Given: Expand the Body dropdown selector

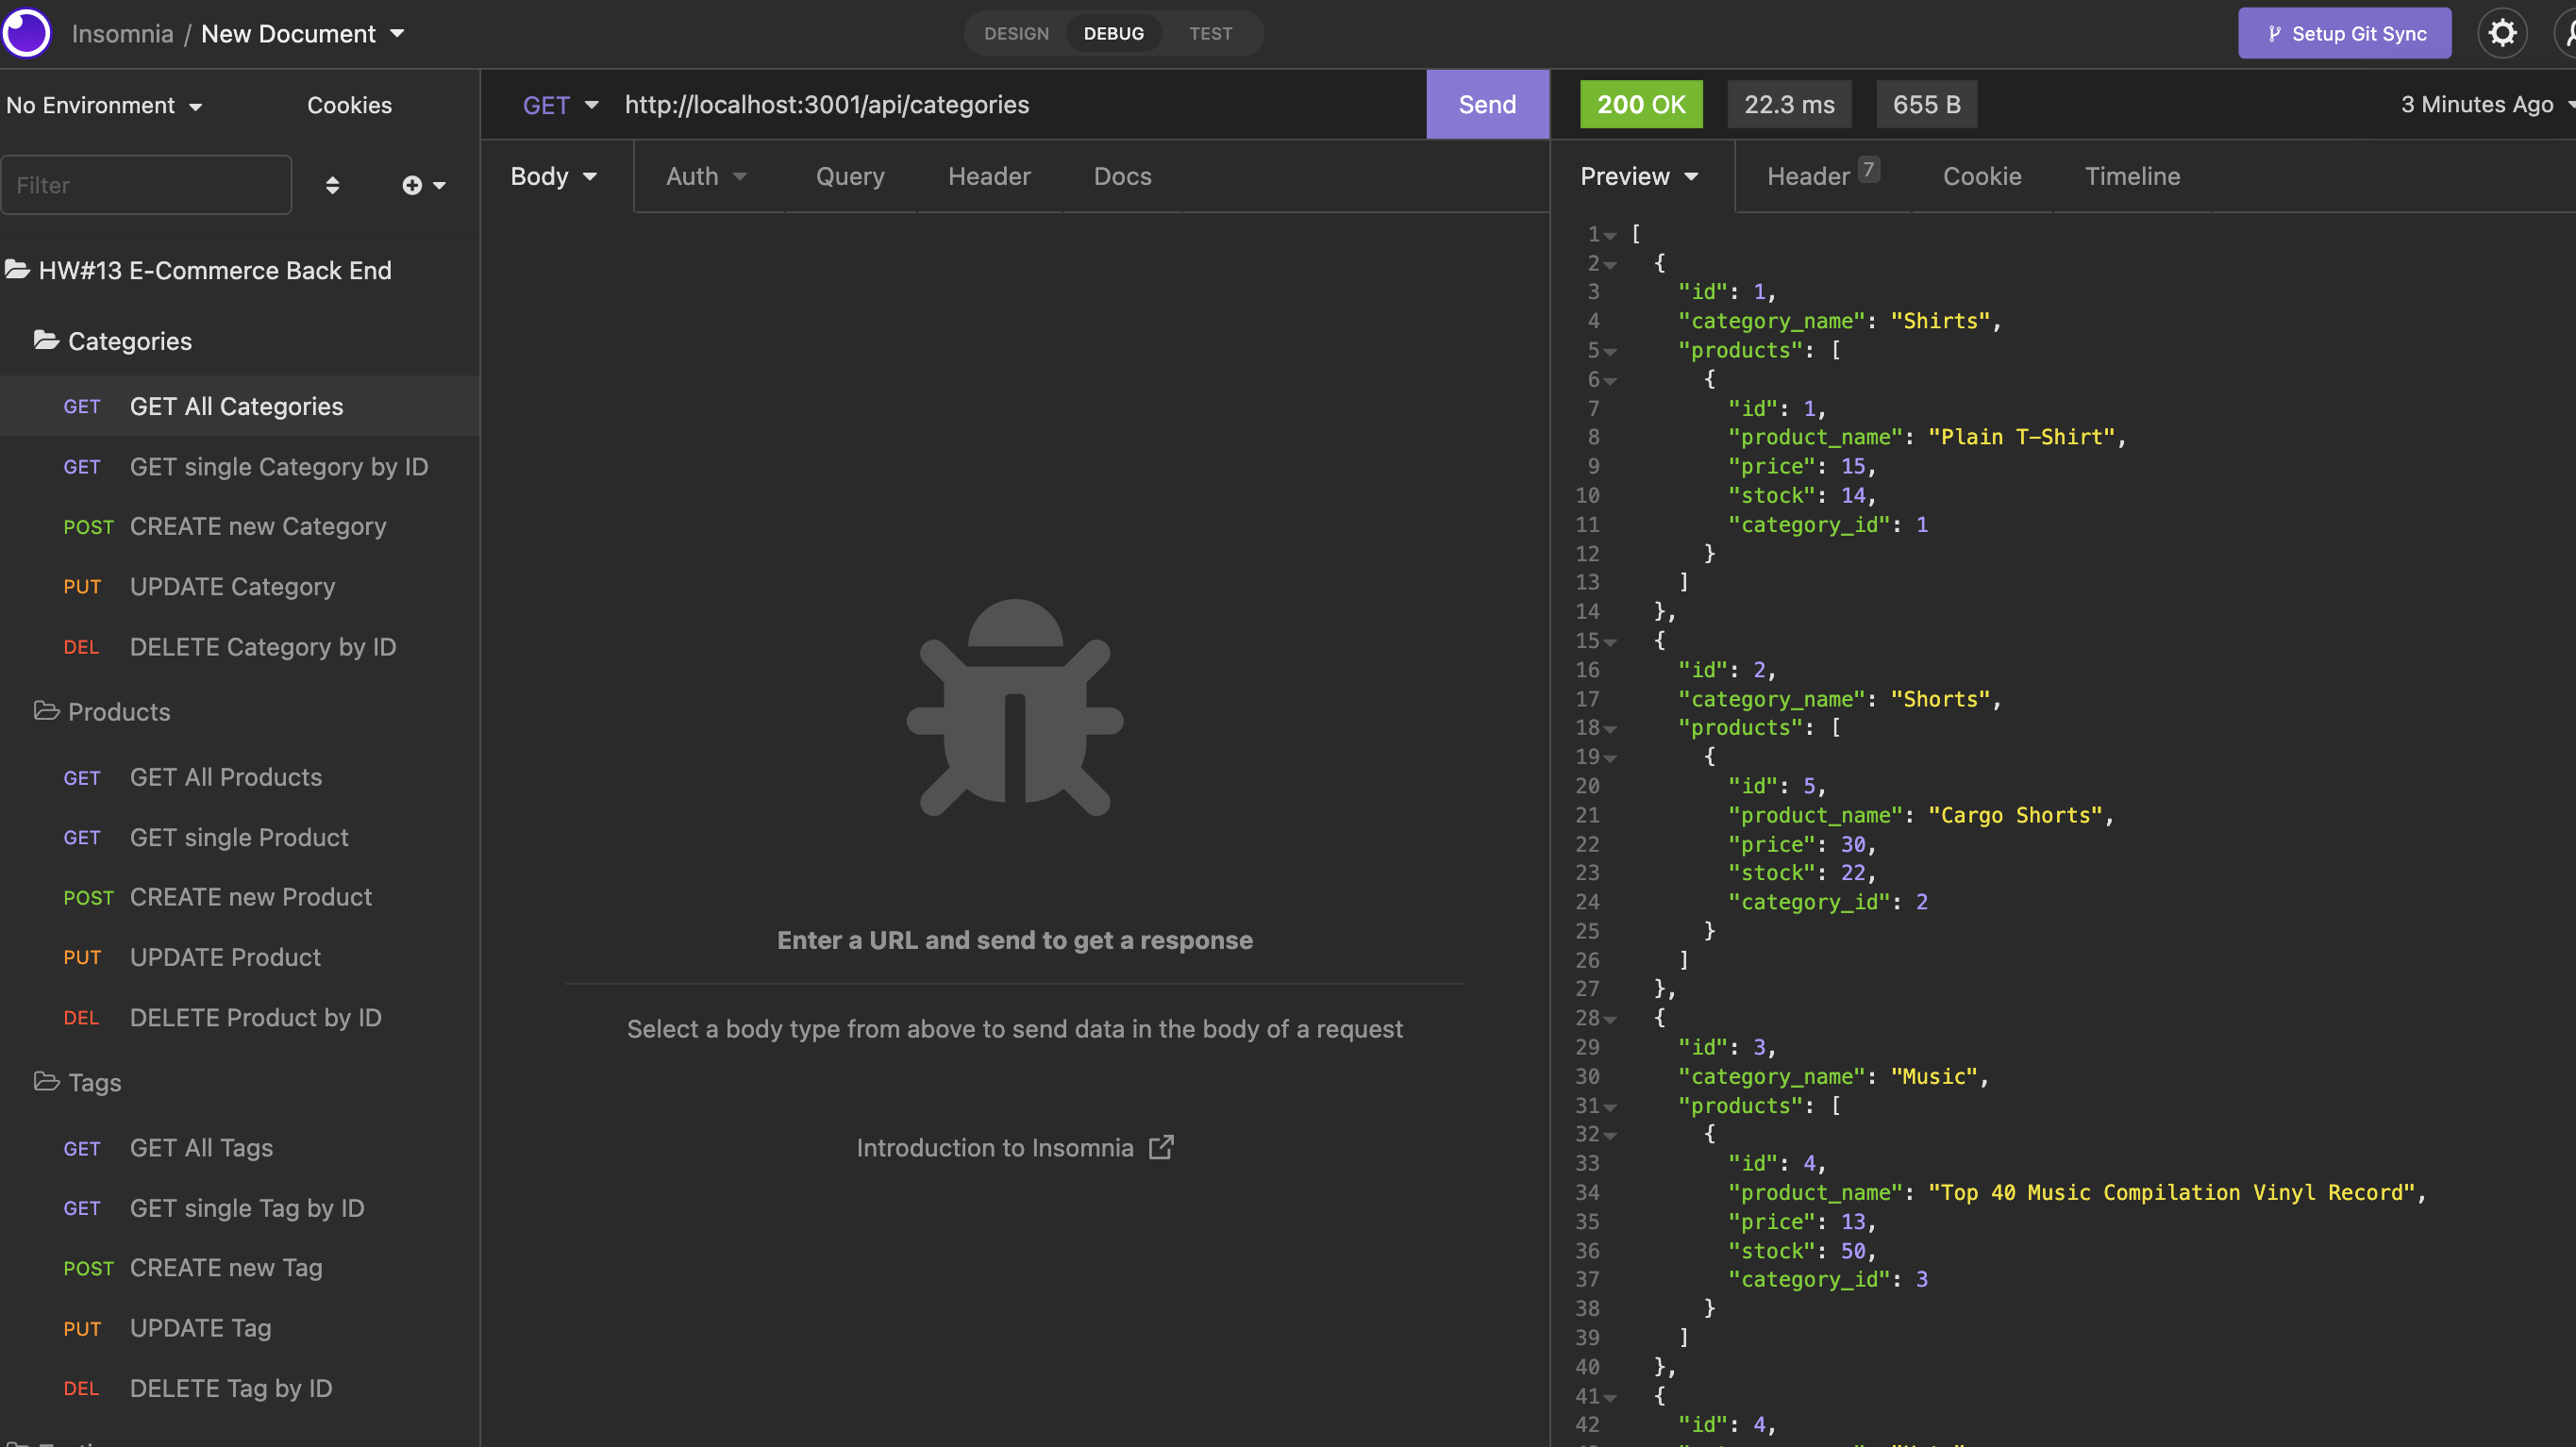Looking at the screenshot, I should point(552,175).
